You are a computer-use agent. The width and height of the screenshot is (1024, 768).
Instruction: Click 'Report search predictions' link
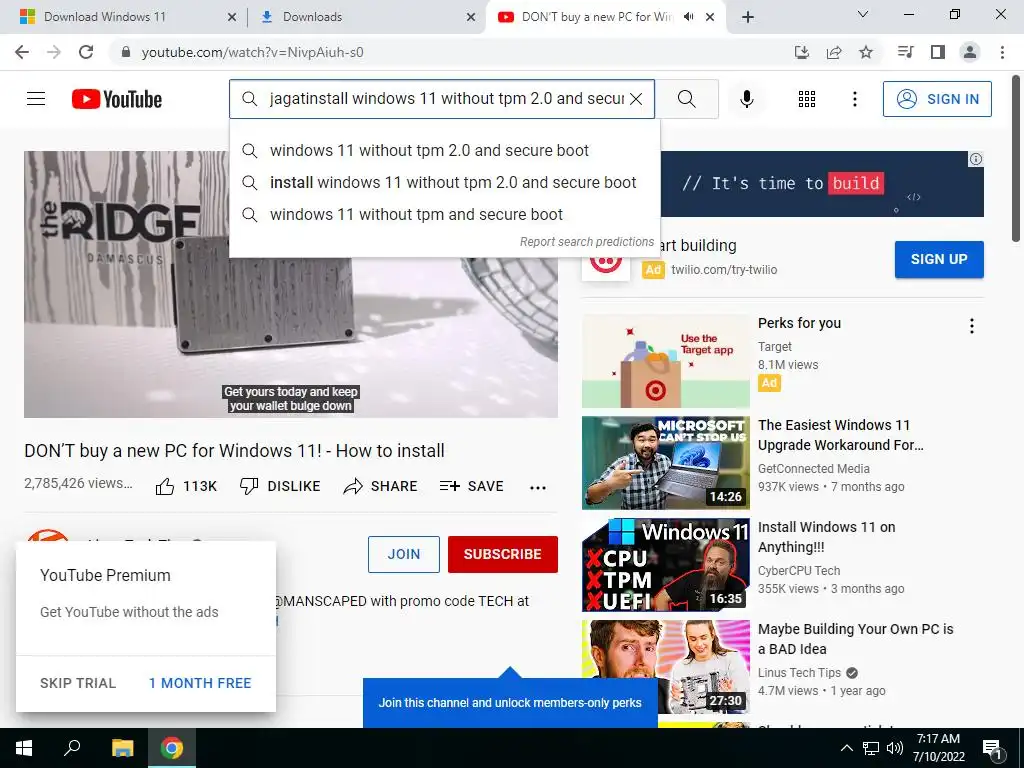tap(586, 242)
